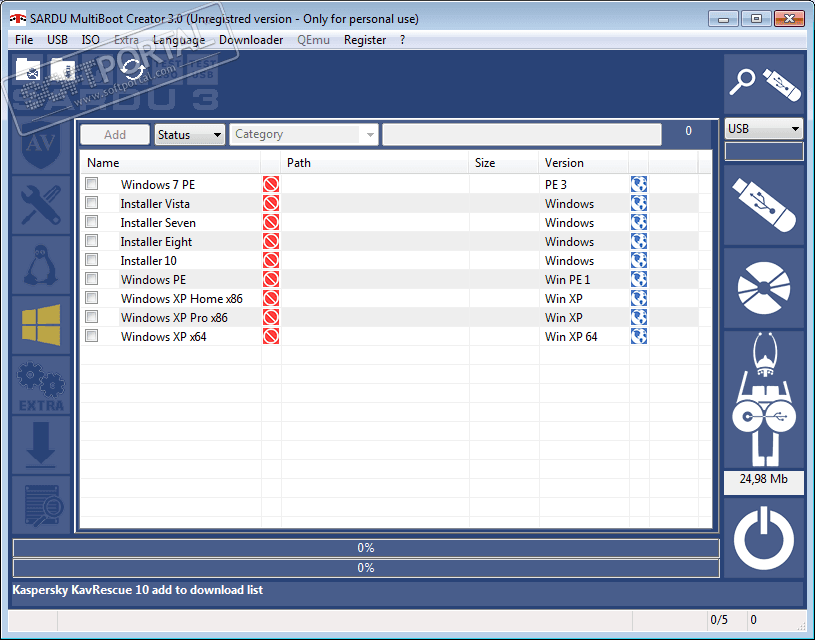Check the Installer Vista checkbox
This screenshot has height=640, width=815.
(x=92, y=203)
